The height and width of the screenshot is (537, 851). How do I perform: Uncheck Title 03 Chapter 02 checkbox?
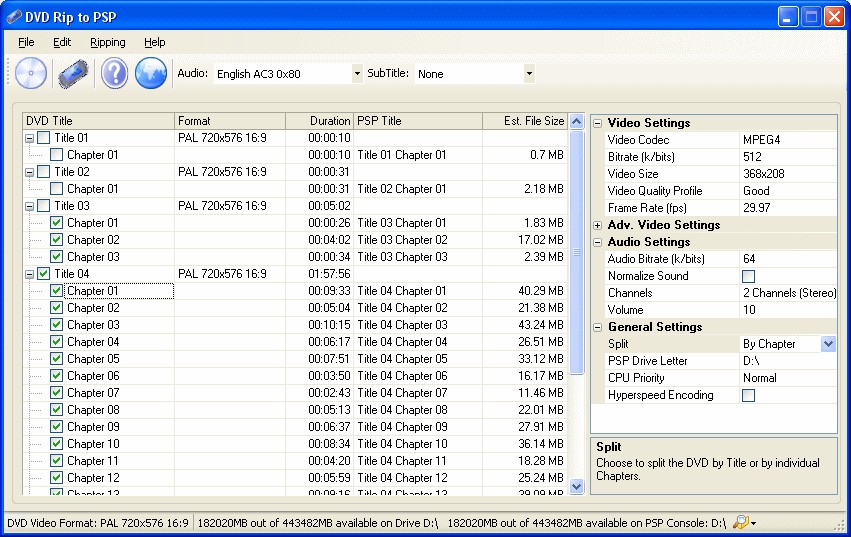point(56,239)
